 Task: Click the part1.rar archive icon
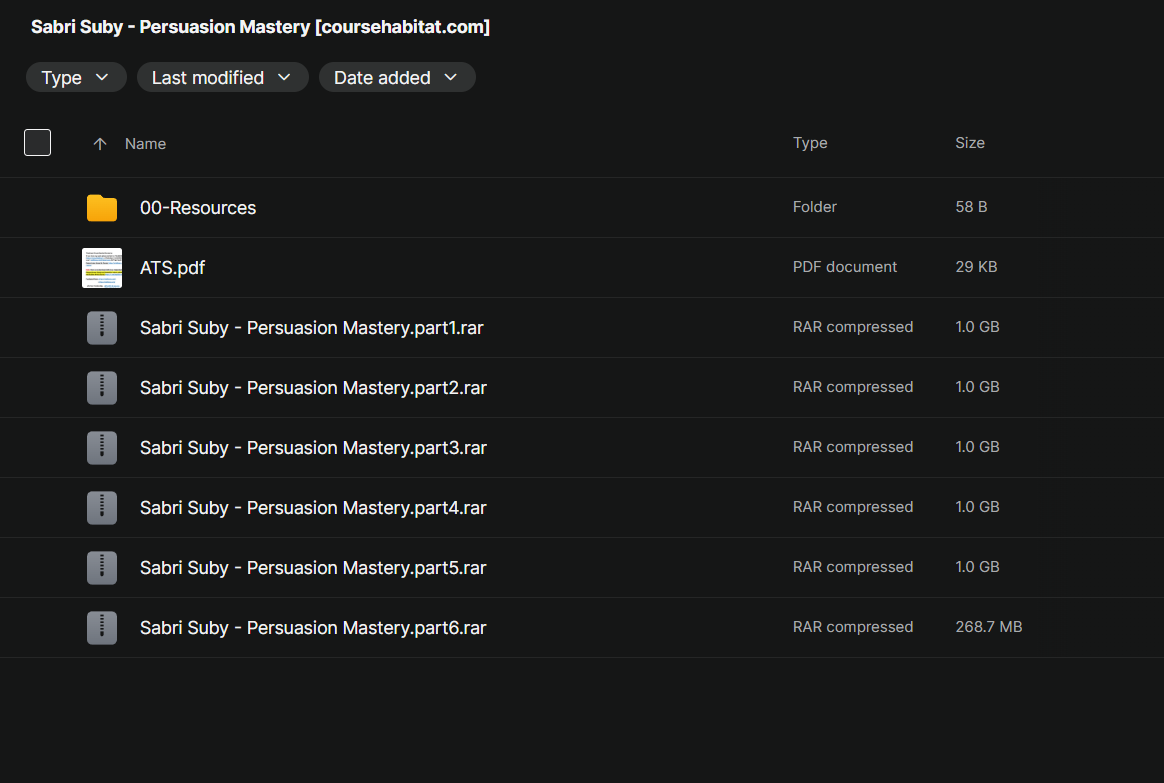[102, 328]
